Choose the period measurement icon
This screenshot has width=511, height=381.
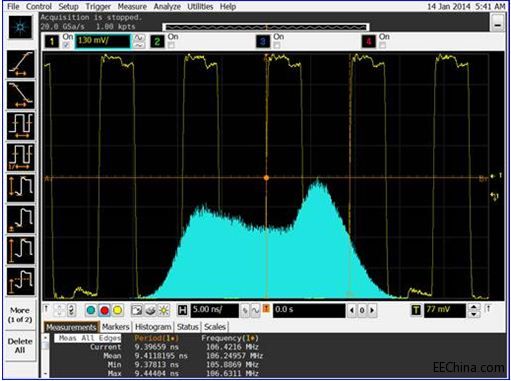(21, 126)
